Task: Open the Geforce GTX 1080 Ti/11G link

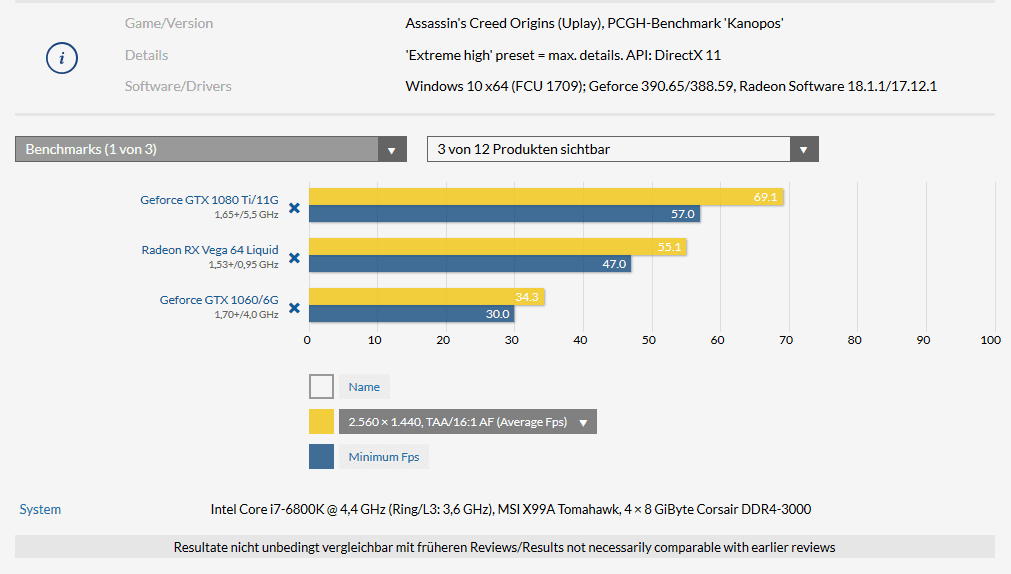Action: [209, 200]
